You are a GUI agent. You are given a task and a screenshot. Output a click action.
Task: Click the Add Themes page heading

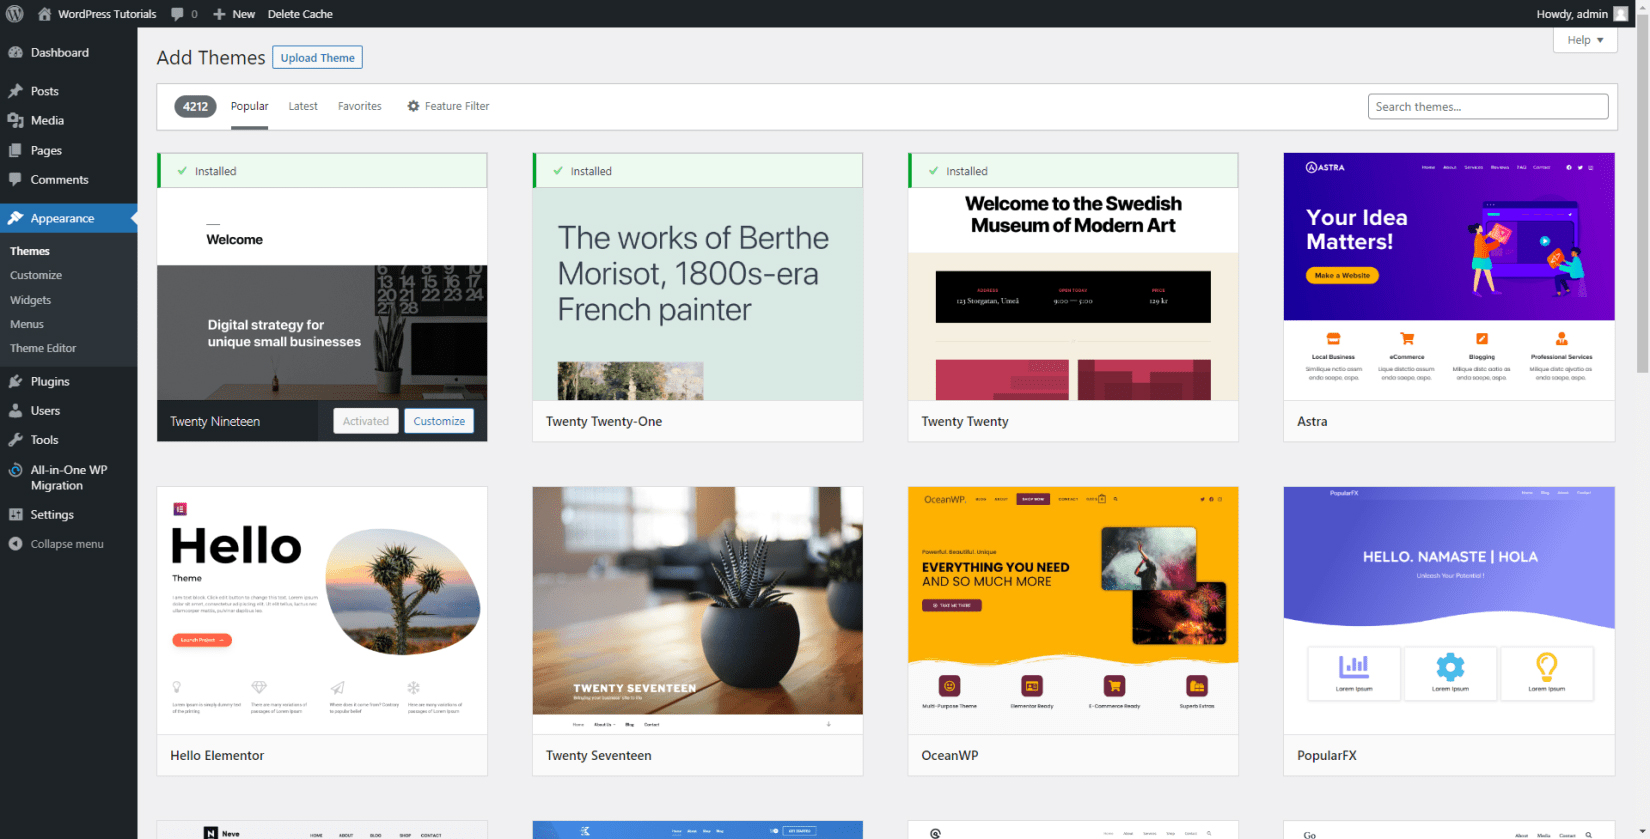(x=211, y=58)
